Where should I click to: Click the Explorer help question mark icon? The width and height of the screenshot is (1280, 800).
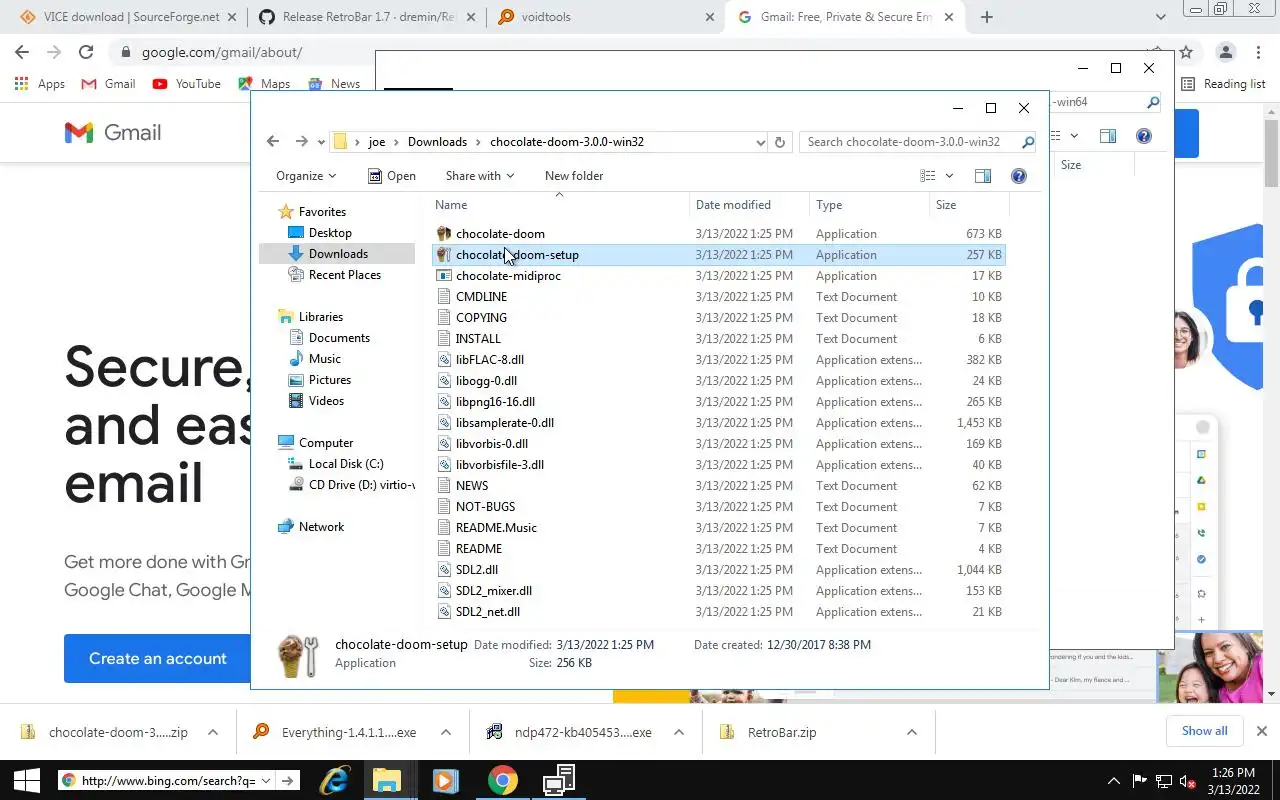coord(1019,176)
